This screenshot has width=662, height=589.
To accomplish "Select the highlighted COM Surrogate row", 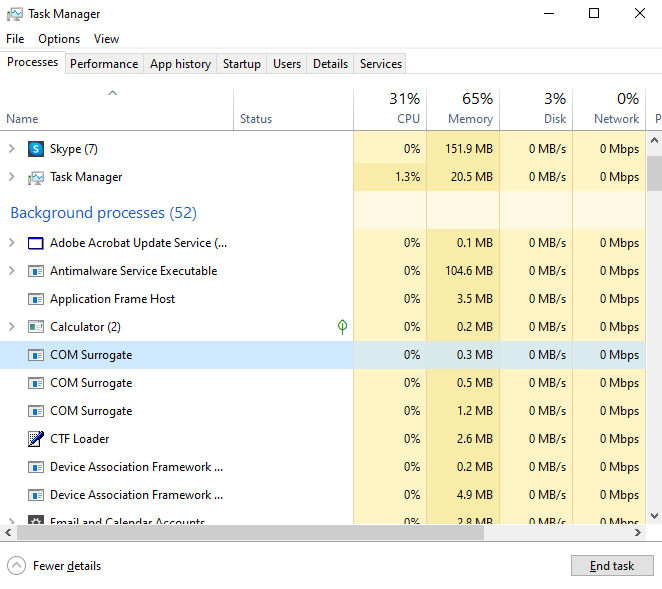I will point(180,355).
